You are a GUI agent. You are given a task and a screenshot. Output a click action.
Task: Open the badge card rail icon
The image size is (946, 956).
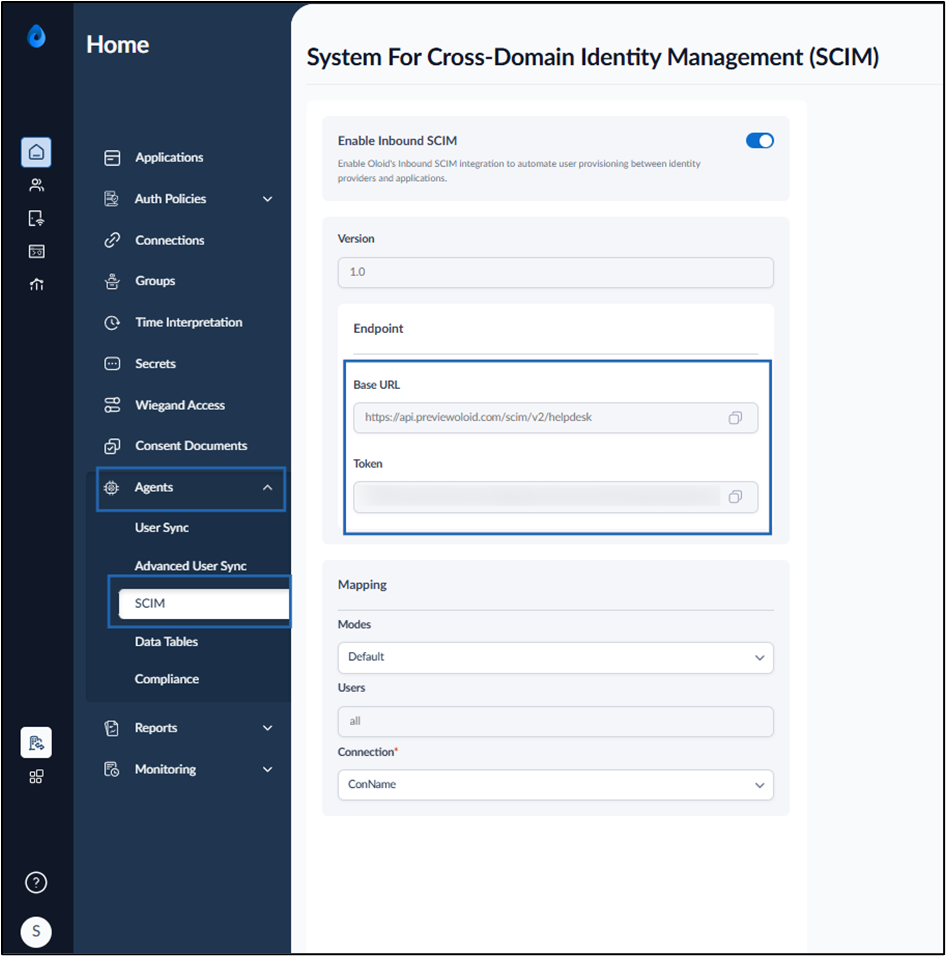point(37,251)
